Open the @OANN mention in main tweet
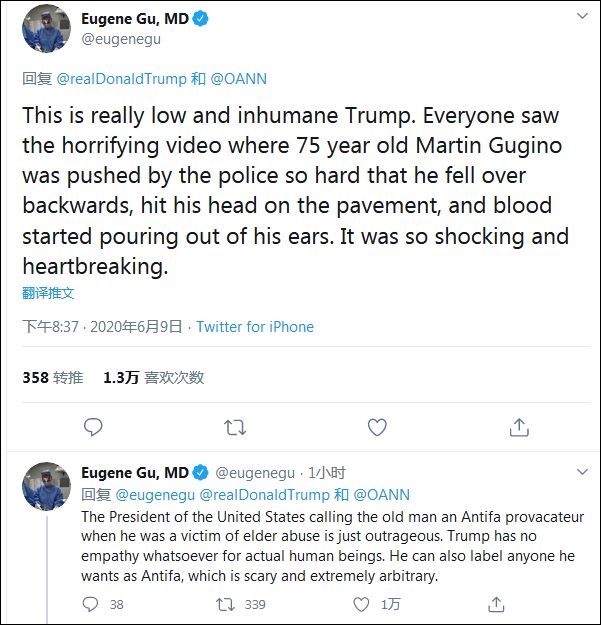The image size is (601, 625). tap(241, 78)
